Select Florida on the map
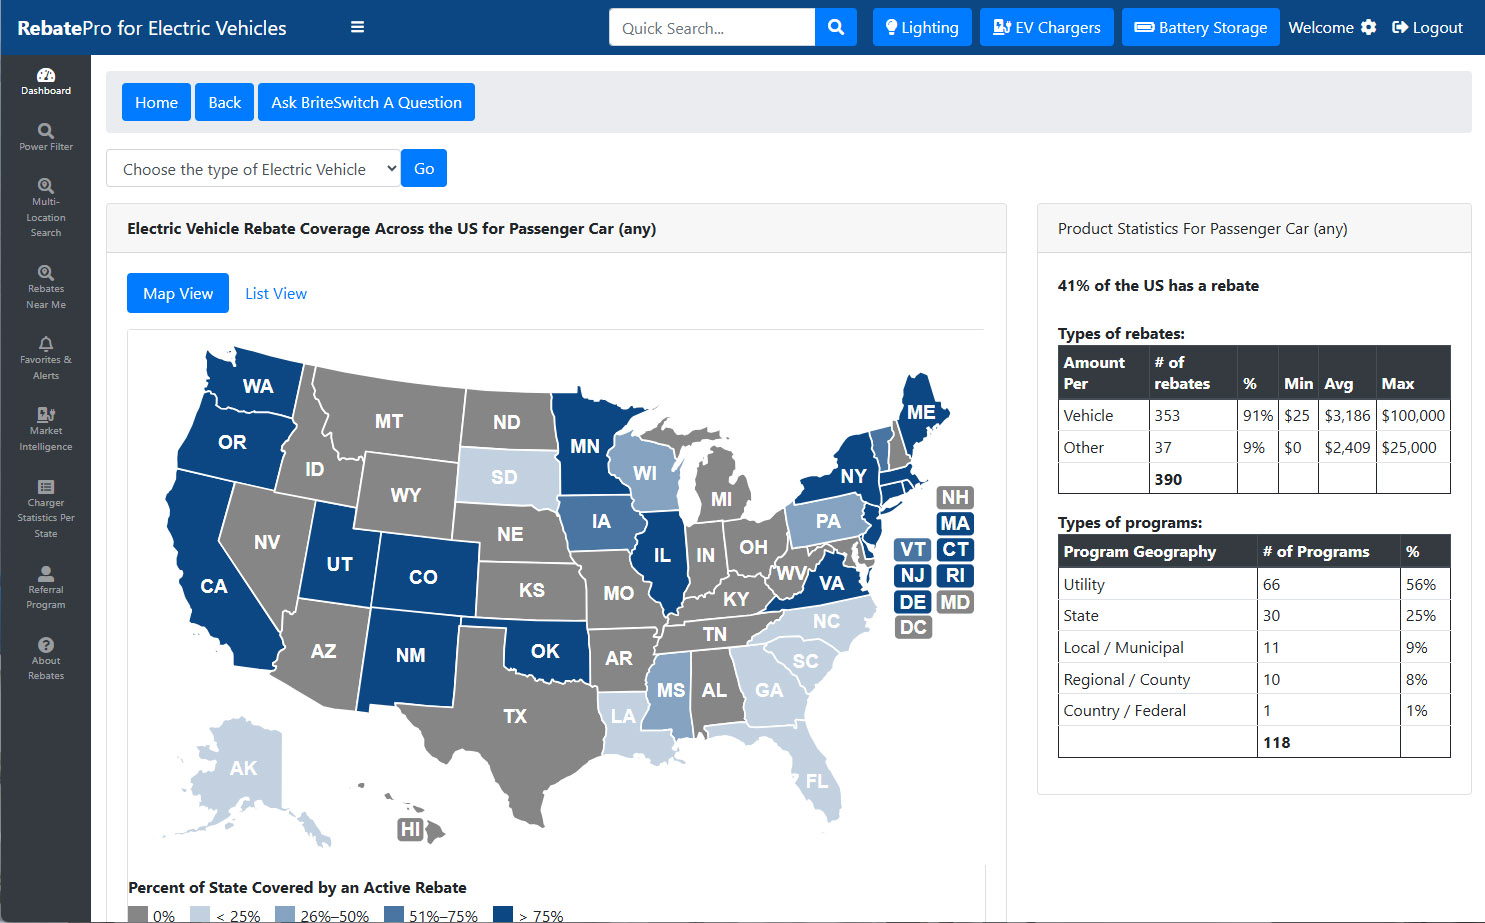Viewport: 1485px width, 923px height. point(817,781)
